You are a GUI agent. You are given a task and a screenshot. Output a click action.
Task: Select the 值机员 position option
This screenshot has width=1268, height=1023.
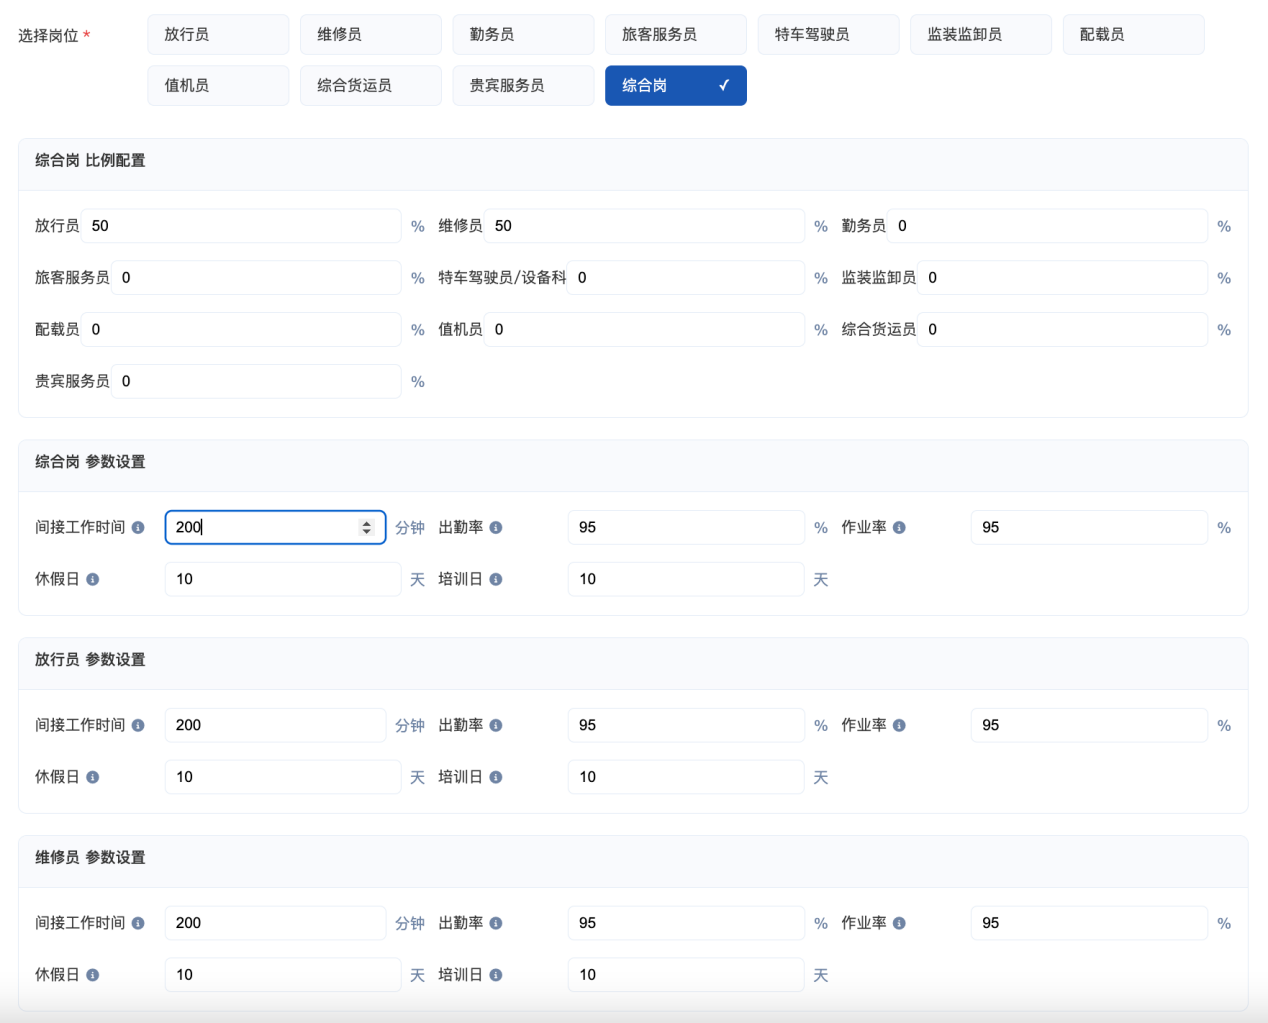pos(218,86)
